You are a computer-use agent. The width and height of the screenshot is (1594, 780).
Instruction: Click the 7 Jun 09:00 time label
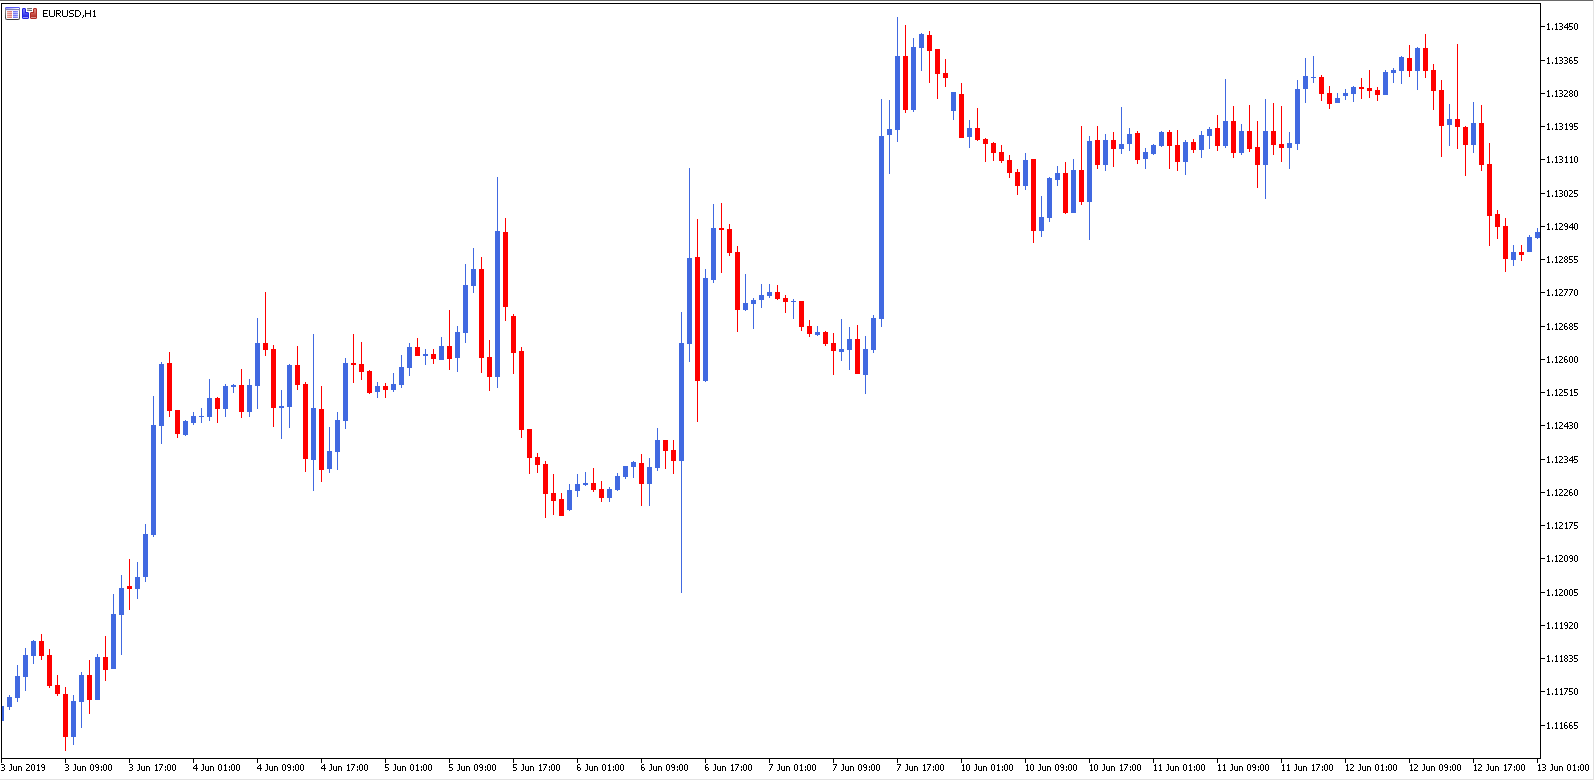click(856, 768)
